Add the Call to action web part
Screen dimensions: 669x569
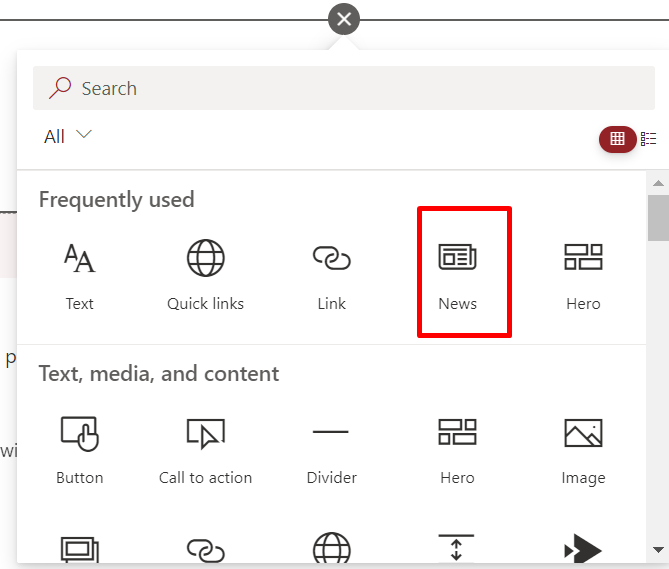point(205,450)
